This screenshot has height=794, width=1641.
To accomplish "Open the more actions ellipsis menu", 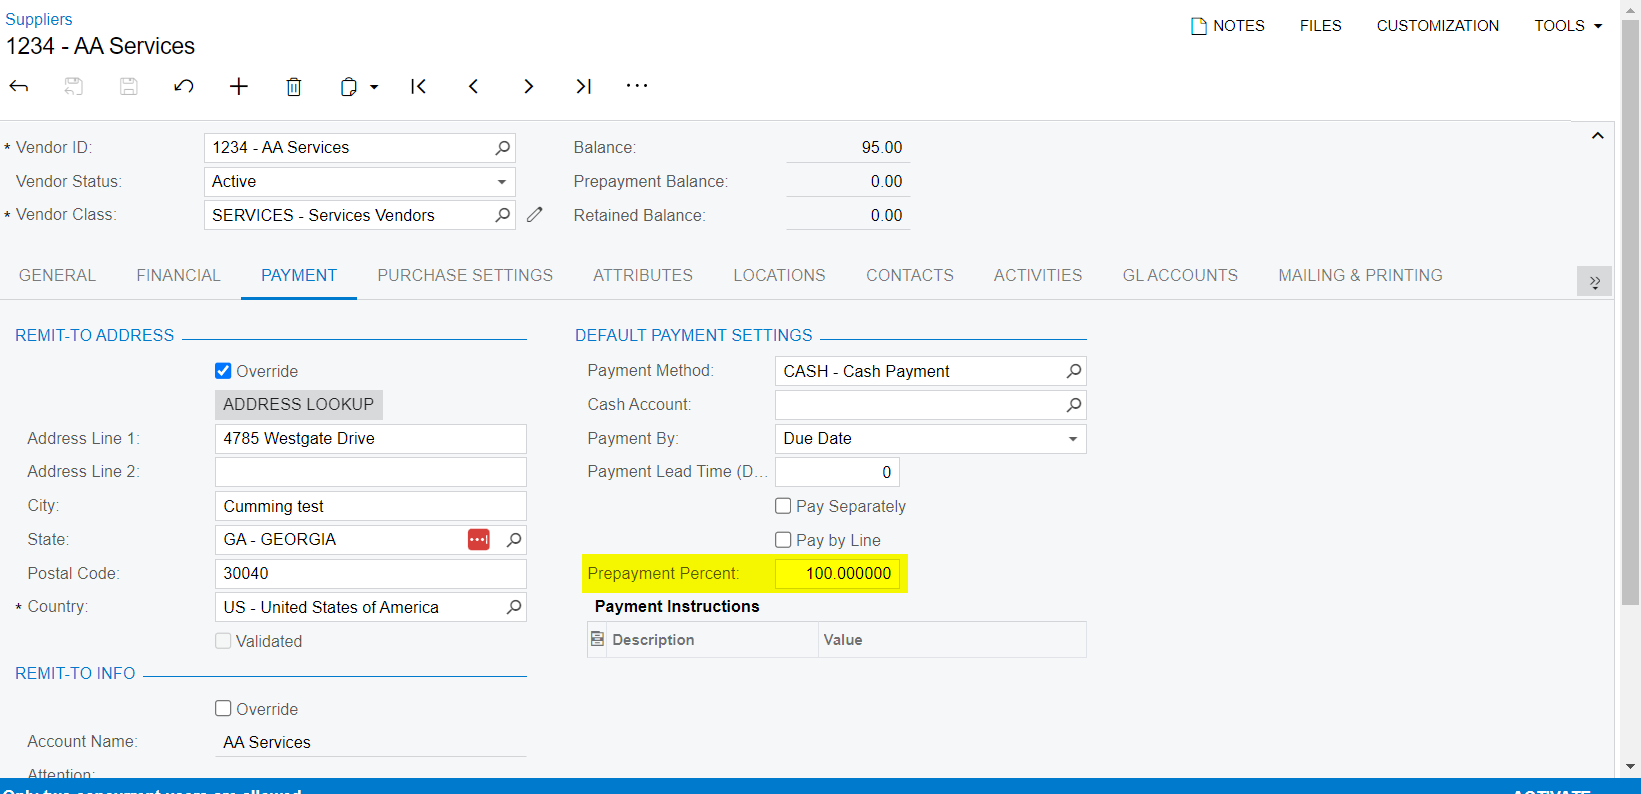I will tap(637, 86).
